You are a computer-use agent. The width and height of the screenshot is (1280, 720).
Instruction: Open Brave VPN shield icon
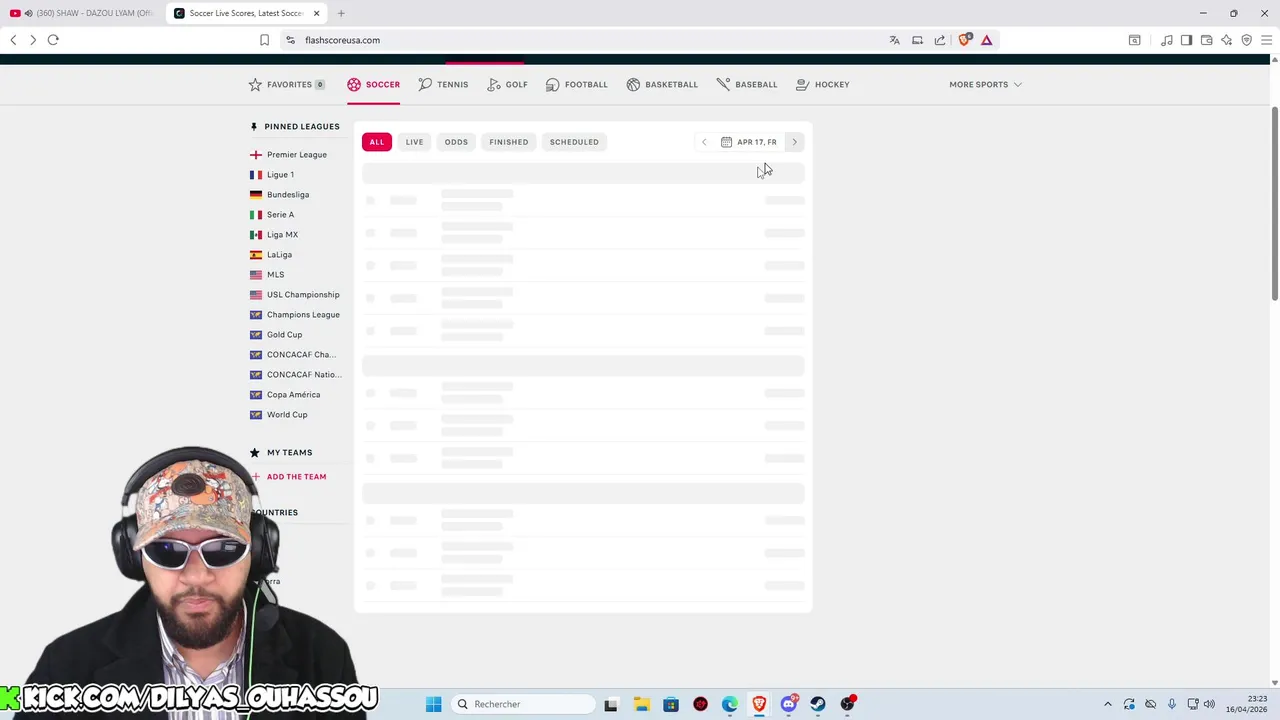[1246, 40]
